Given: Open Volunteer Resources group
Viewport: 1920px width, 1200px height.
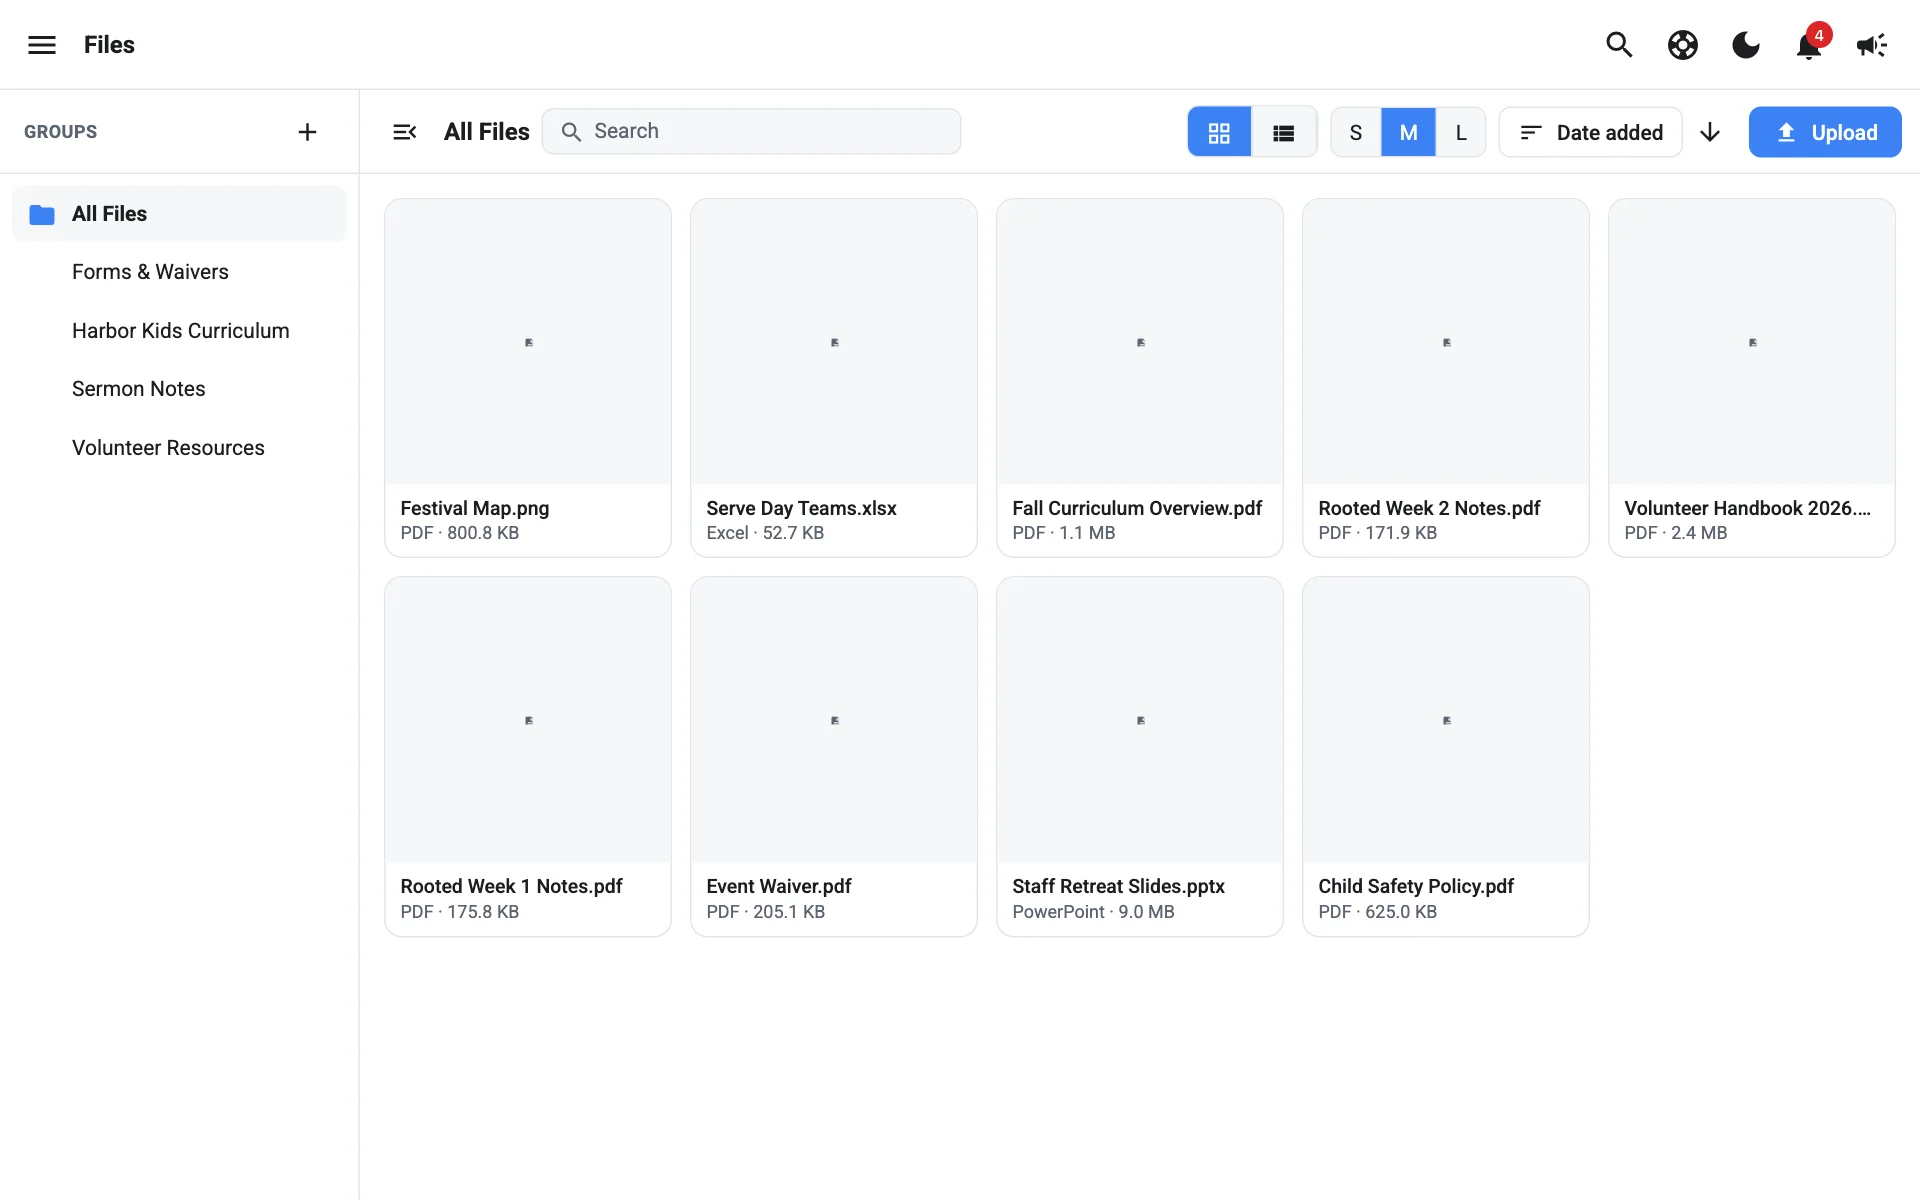Looking at the screenshot, I should (179, 448).
